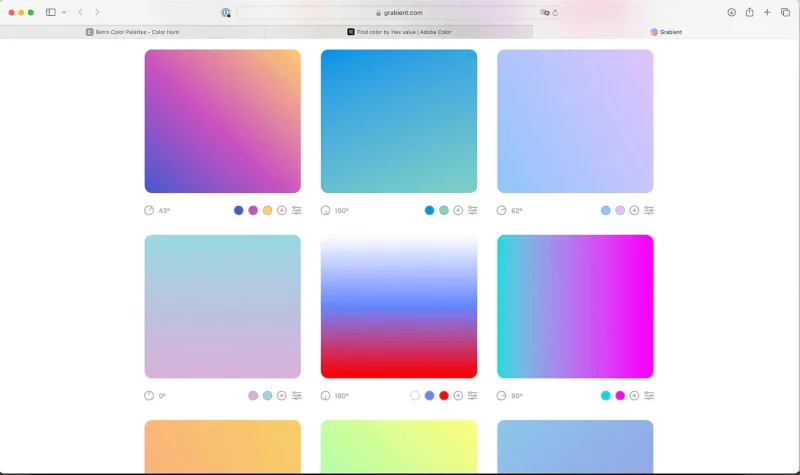Select the blue swatch of the 43° gradient

[x=238, y=210]
